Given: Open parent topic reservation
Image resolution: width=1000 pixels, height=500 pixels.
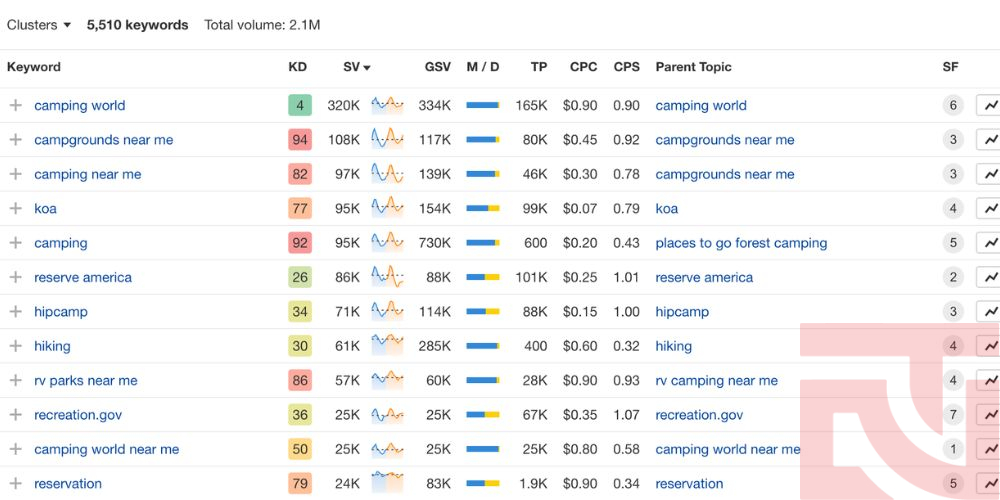Looking at the screenshot, I should 689,483.
